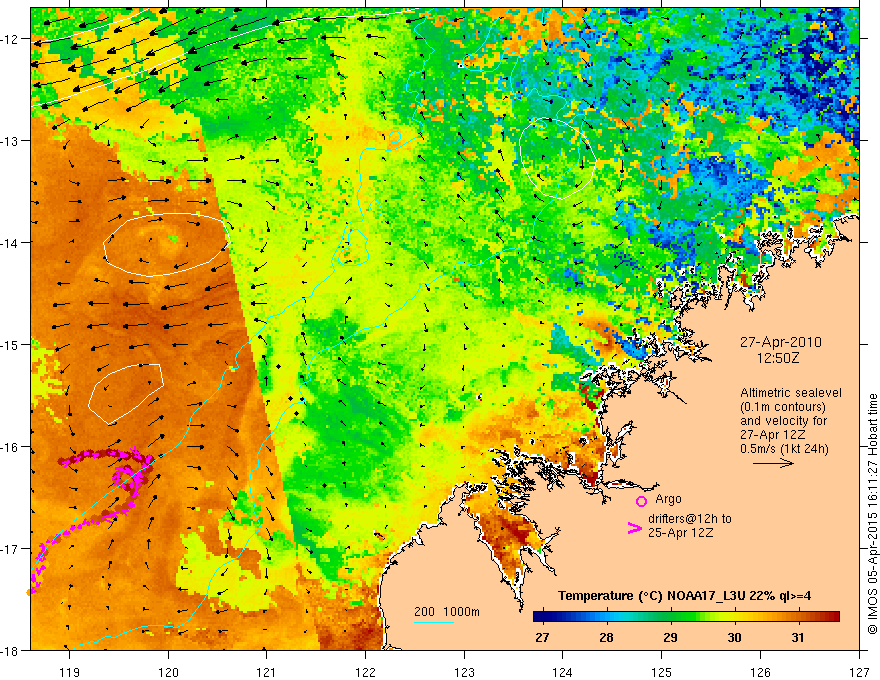880x680 pixels.
Task: Click latitude axis label '-18'
Action: coord(10,650)
